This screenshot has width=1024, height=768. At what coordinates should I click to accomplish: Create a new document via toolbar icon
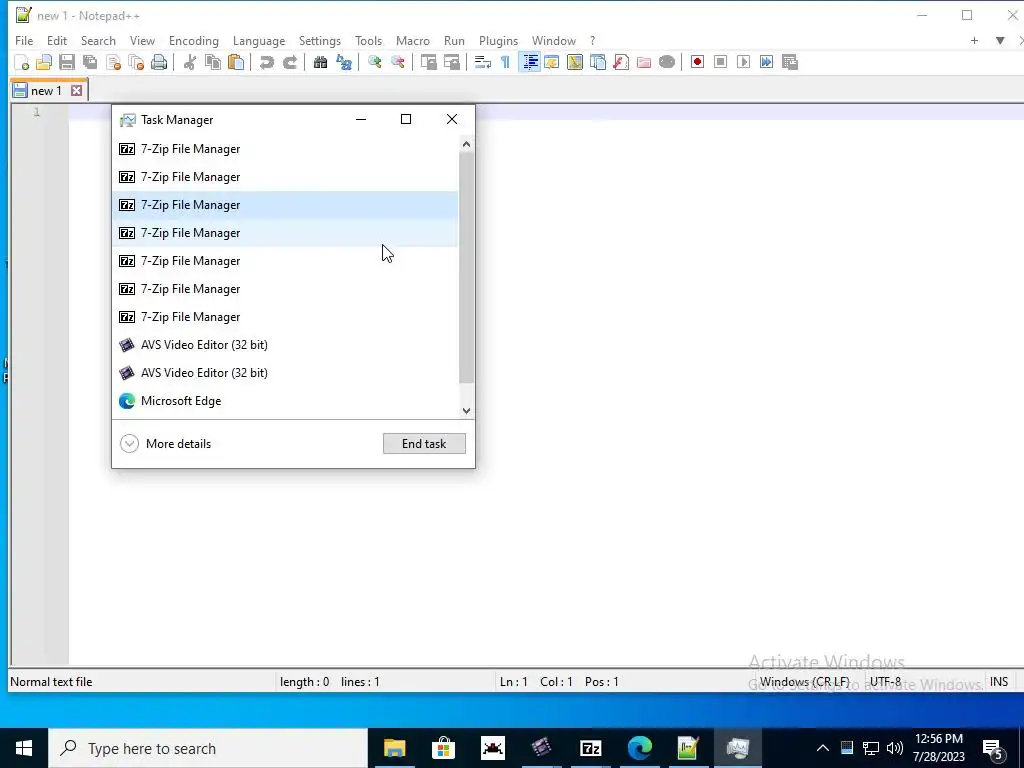pyautogui.click(x=22, y=62)
